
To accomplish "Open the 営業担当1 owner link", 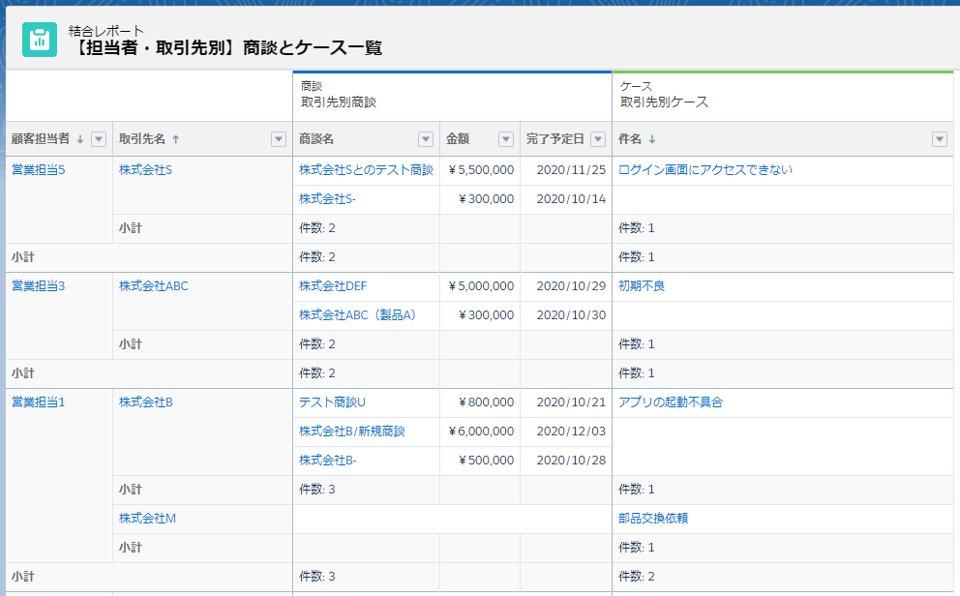I will click(38, 402).
